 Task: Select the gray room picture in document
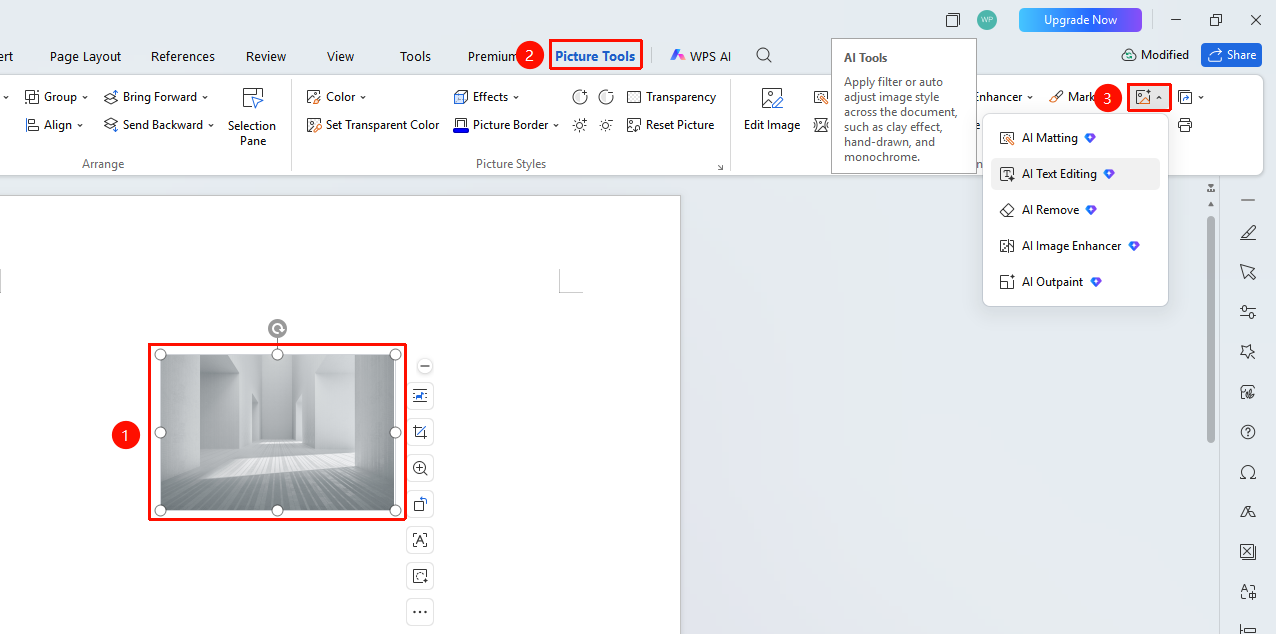pos(278,432)
